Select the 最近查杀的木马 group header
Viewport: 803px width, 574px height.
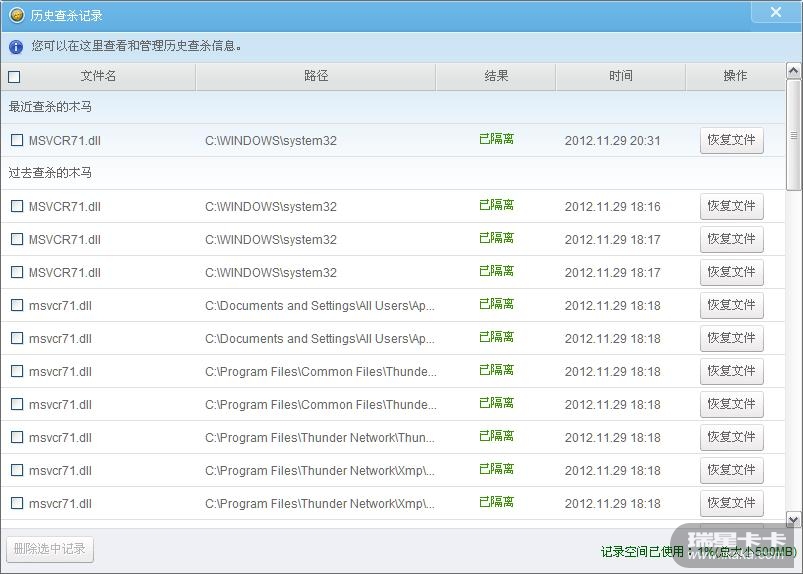pos(50,107)
